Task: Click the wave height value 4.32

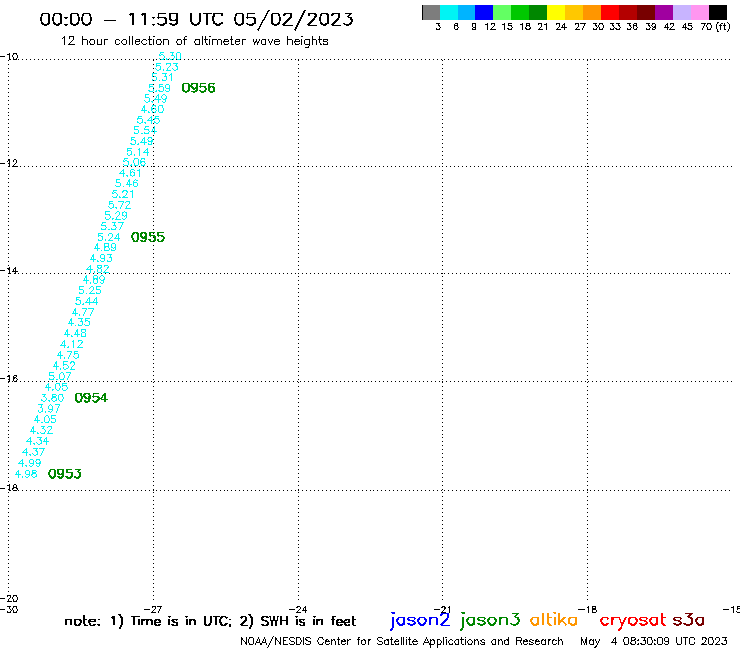Action: (x=41, y=430)
